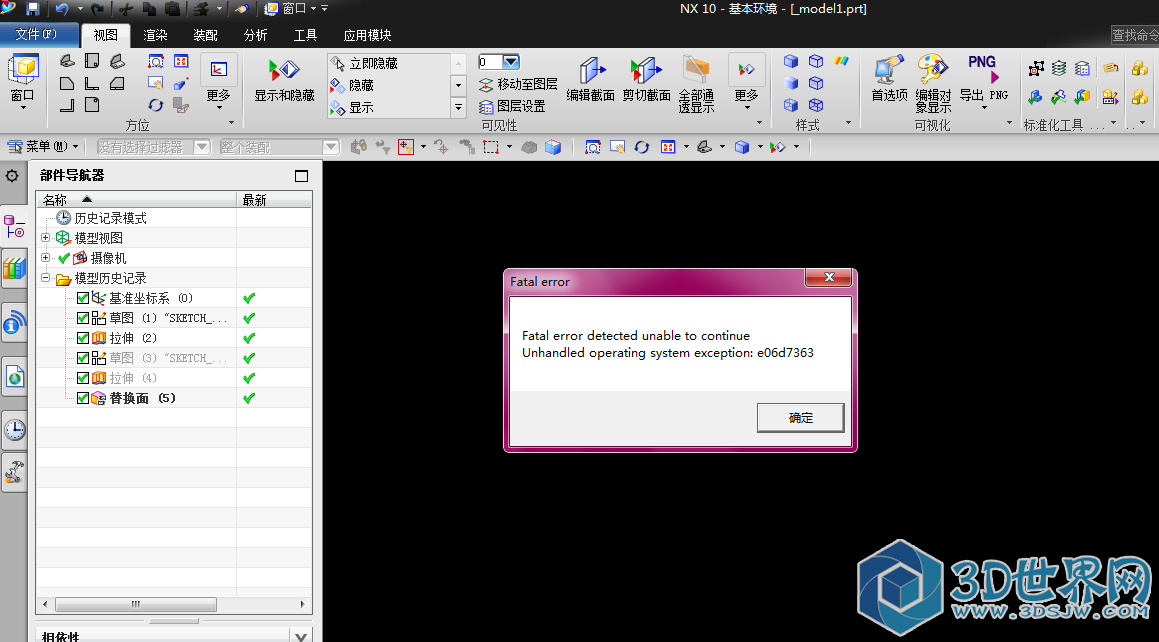Sort by the Up to Date column header
This screenshot has height=642, width=1159.
point(274,199)
